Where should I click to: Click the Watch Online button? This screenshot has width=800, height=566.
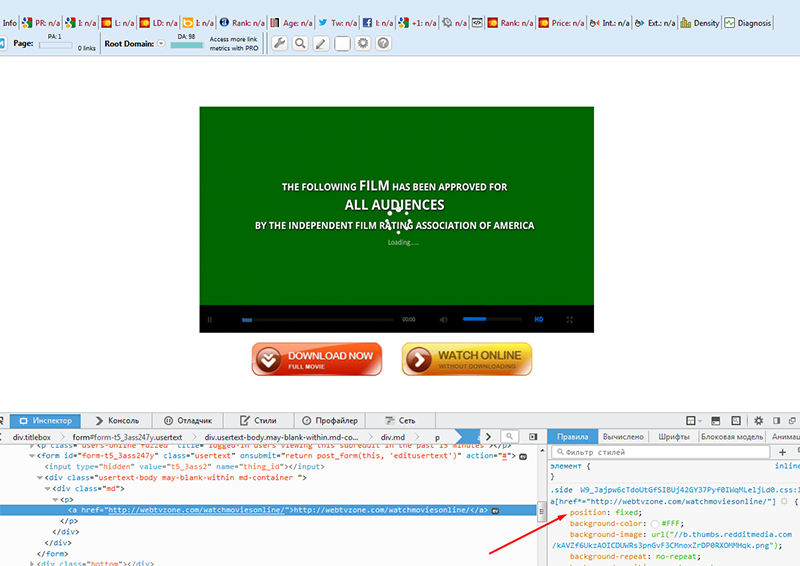tap(467, 359)
